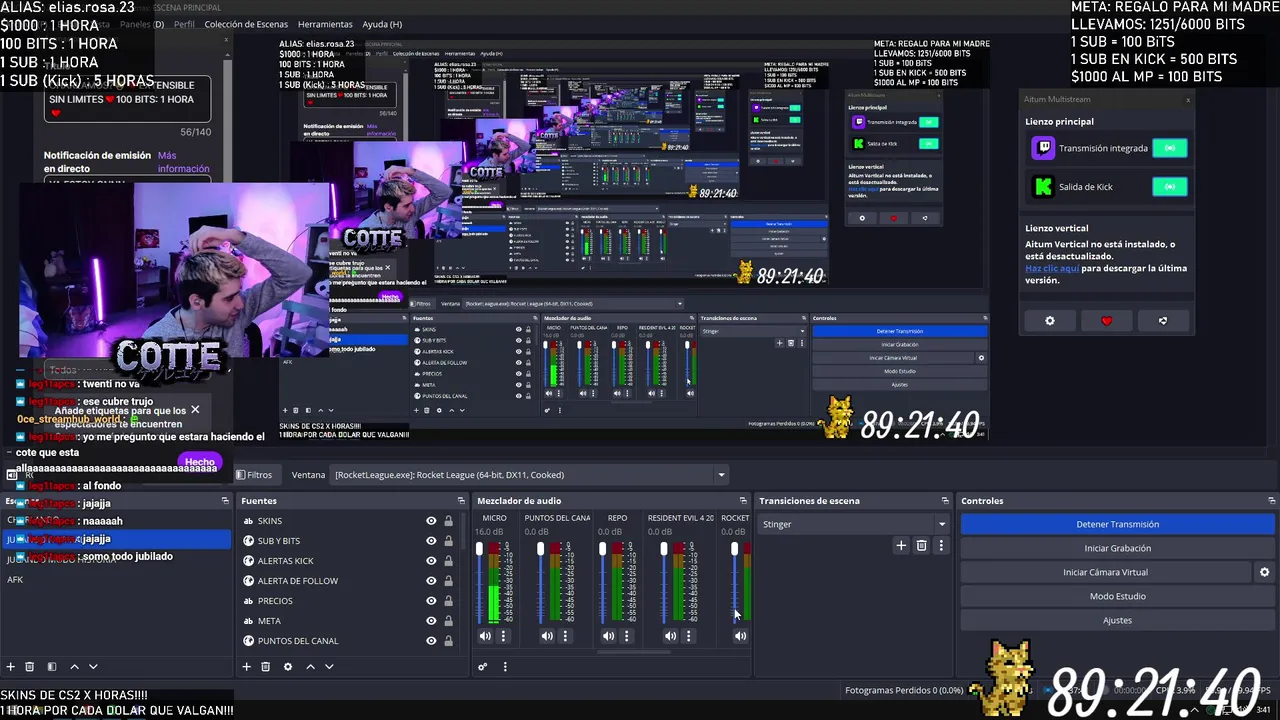
Task: Mute the RESIDENT EVIL 4 audio channel
Action: [671, 636]
